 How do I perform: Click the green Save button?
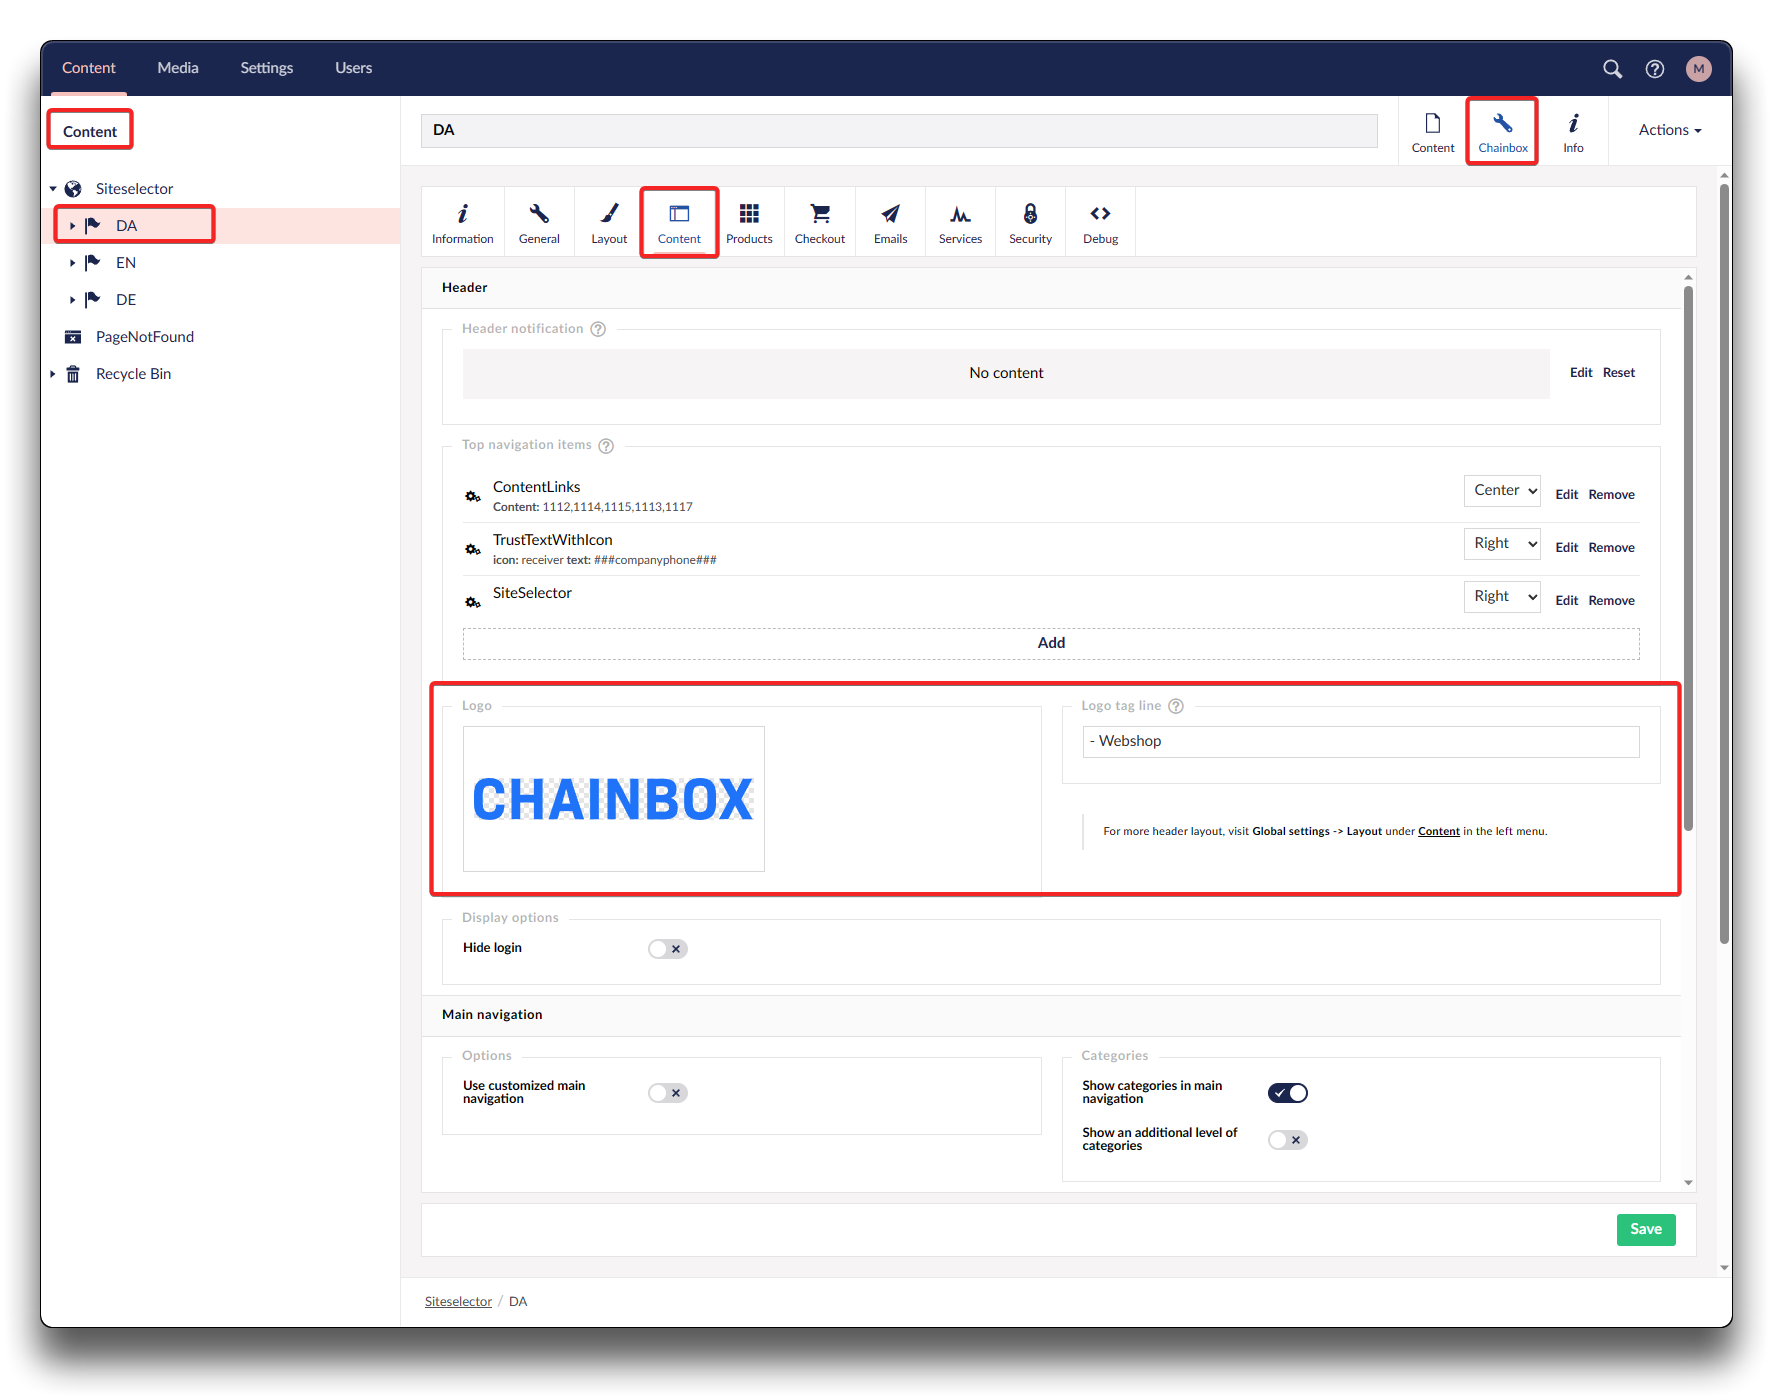click(1645, 1229)
